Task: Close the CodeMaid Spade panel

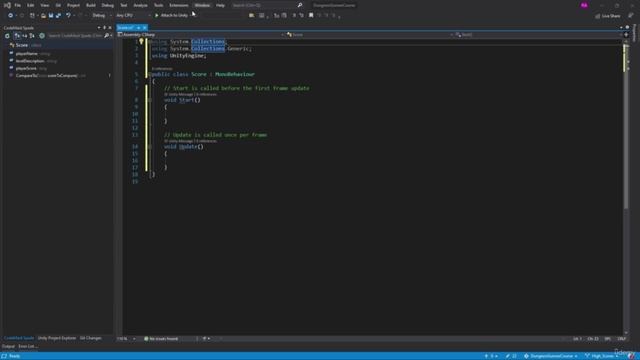Action: click(110, 28)
